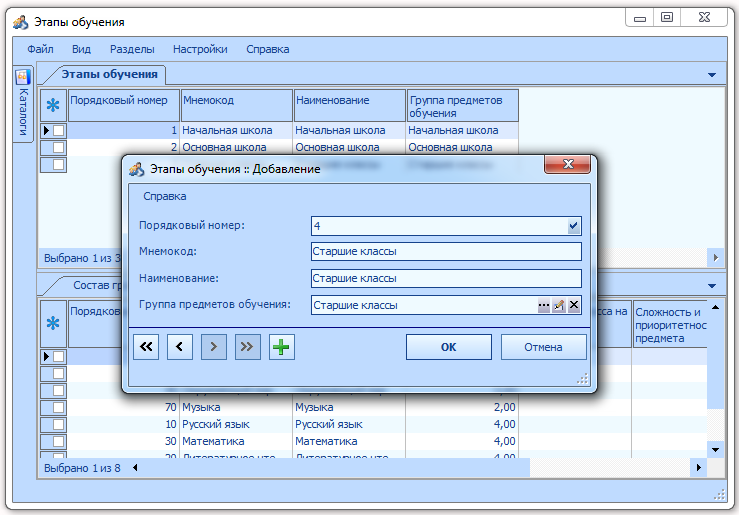
Task: Click the Наименование input field
Action: point(446,278)
